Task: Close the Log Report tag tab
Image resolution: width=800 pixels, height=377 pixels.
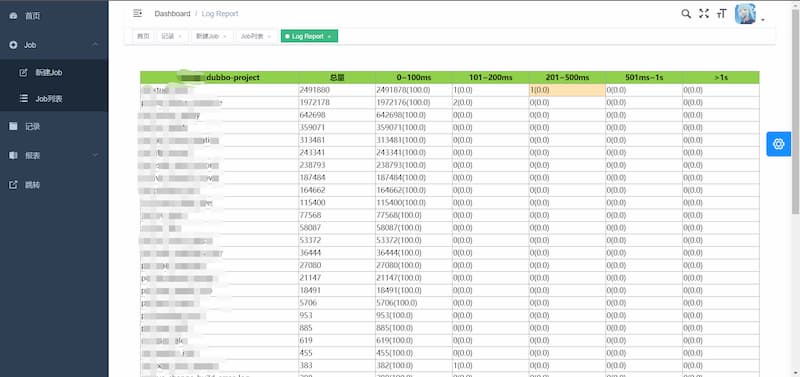Action: 329,37
